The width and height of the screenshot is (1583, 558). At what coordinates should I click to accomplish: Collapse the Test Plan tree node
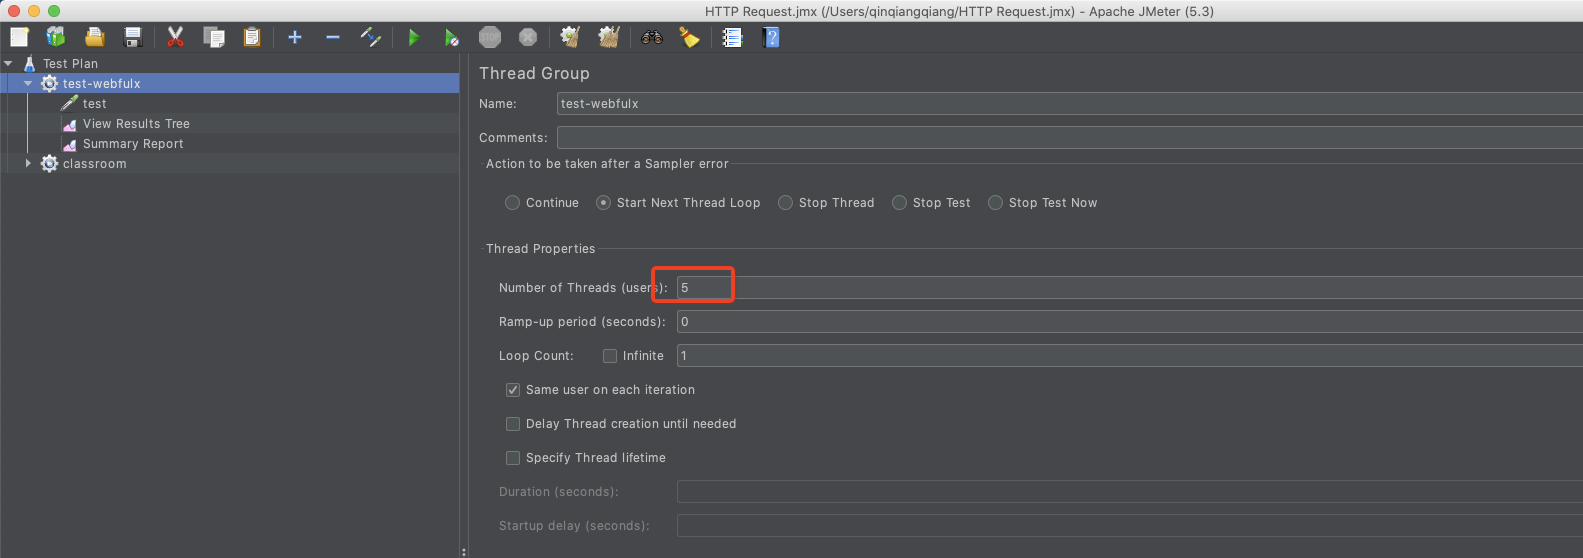click(8, 63)
